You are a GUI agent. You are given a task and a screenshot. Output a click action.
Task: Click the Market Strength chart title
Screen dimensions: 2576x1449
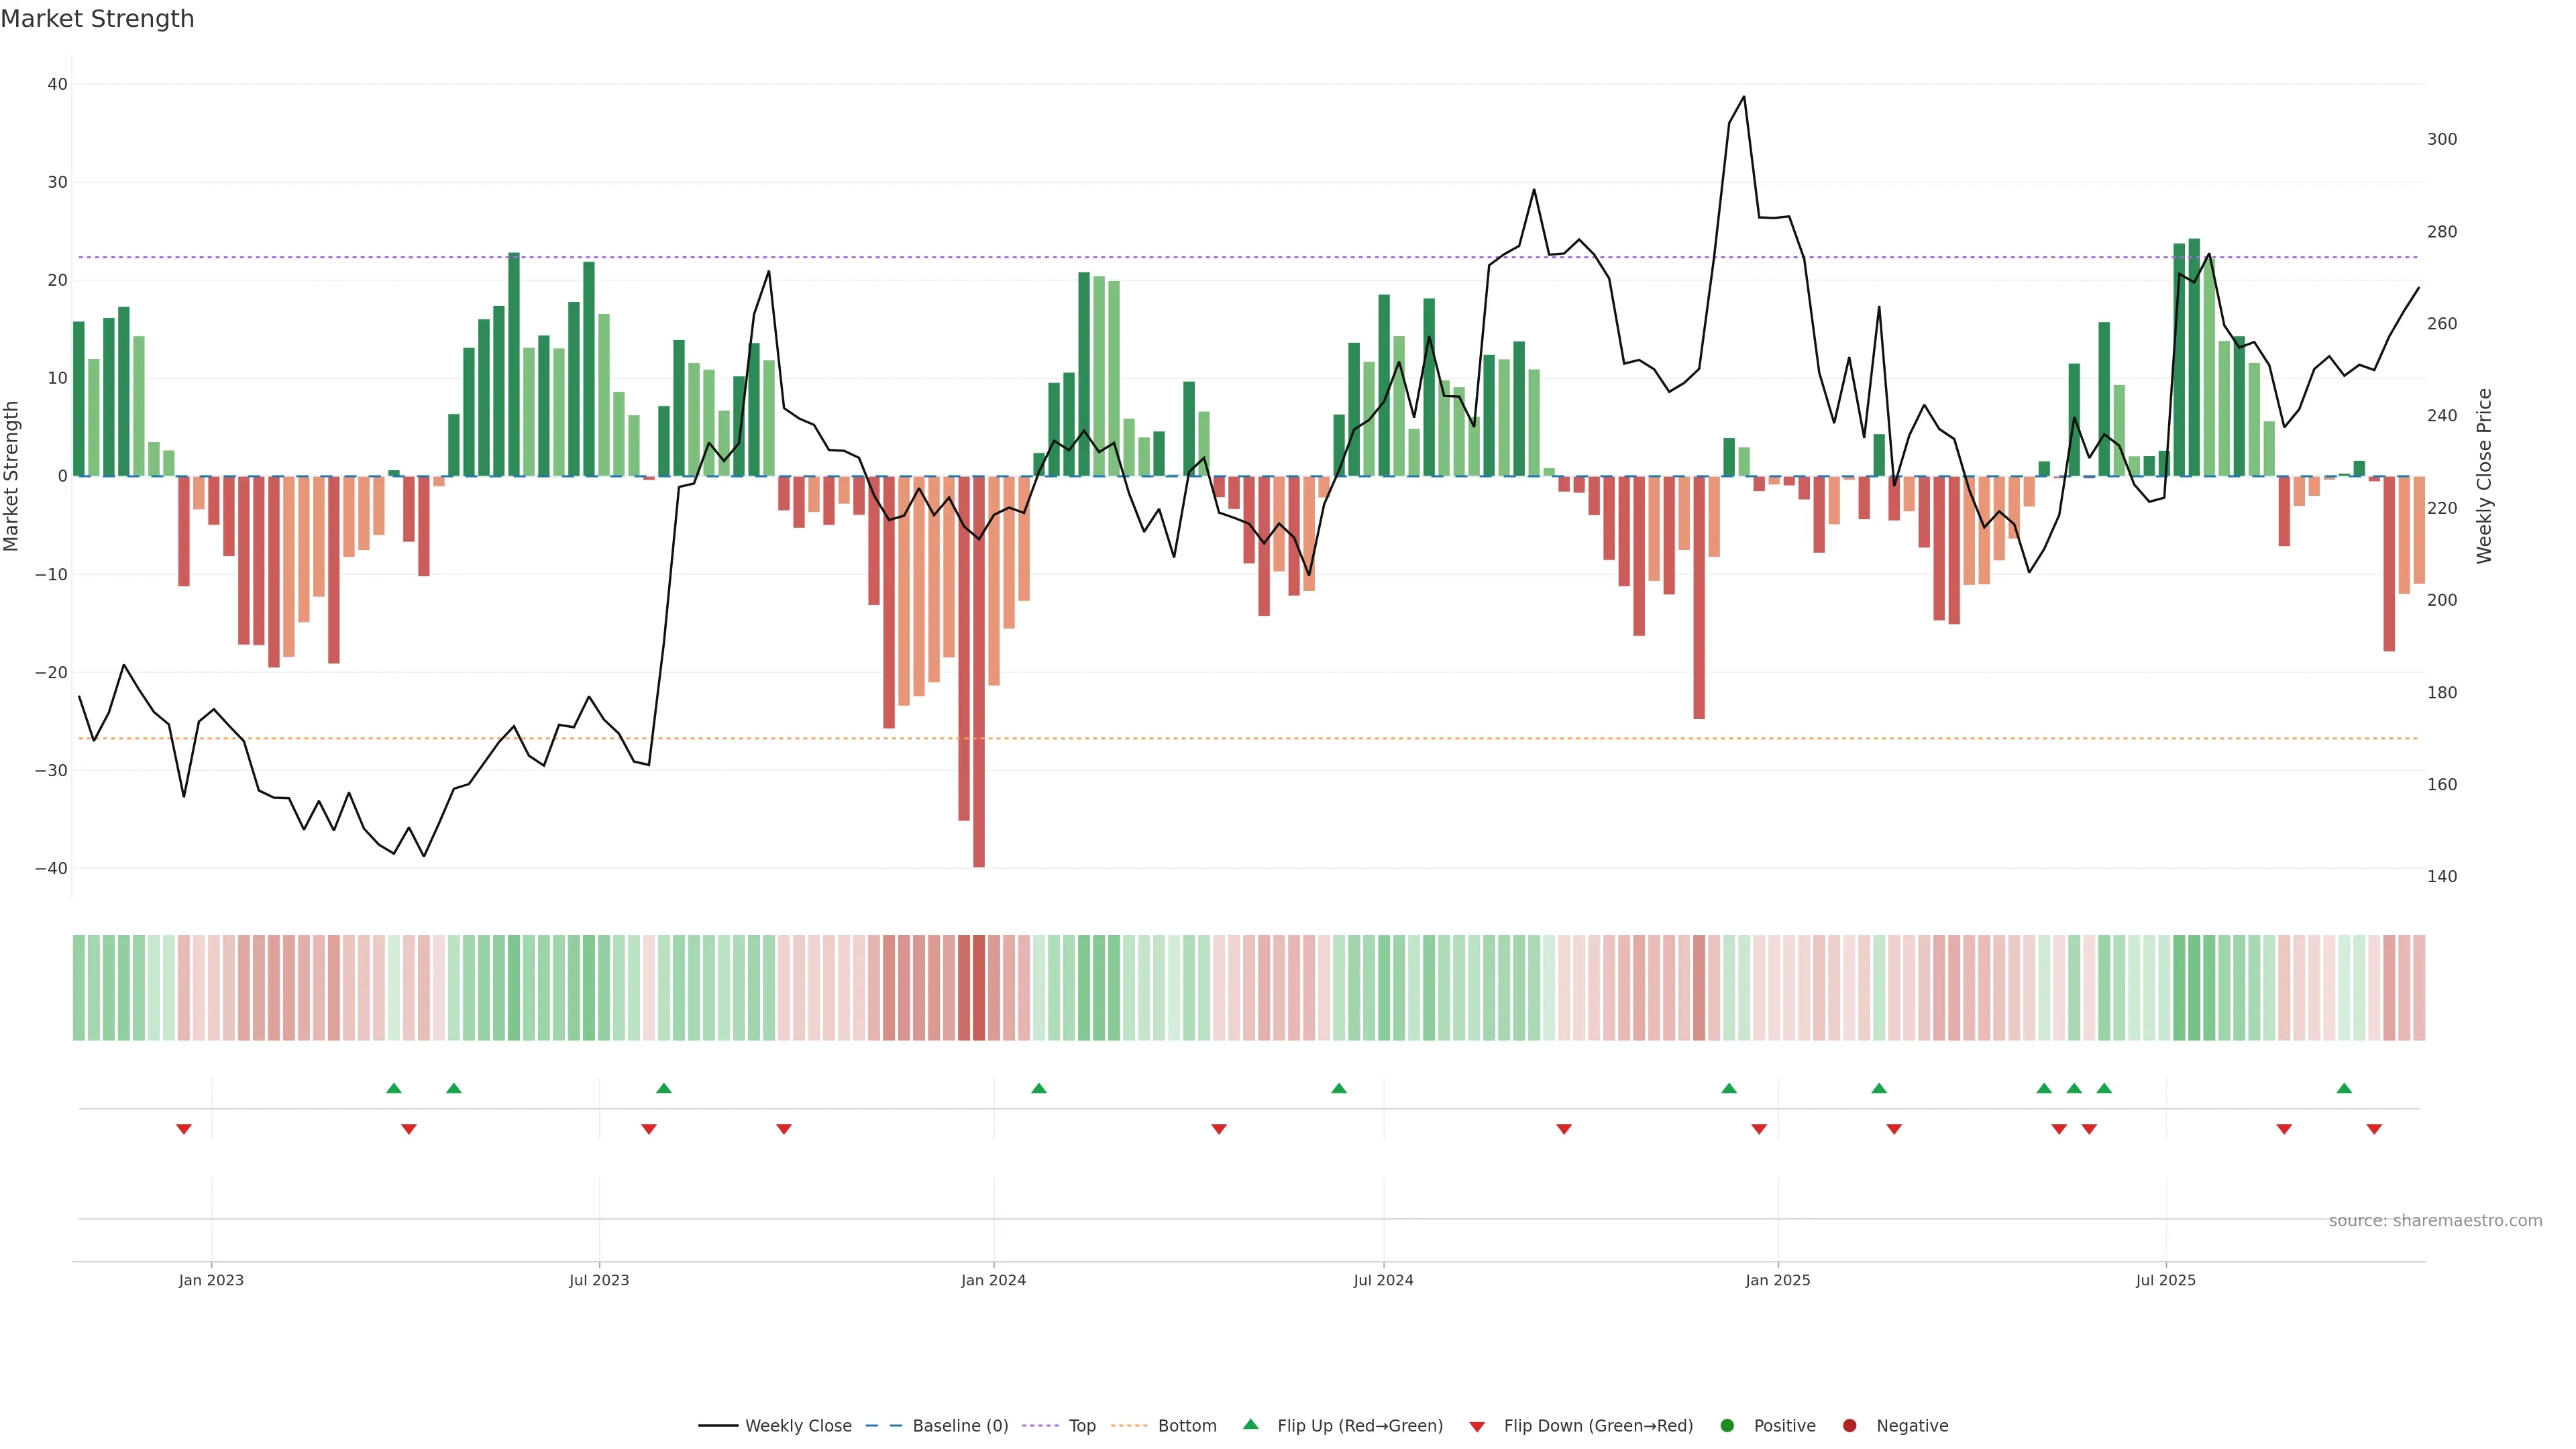click(x=97, y=19)
